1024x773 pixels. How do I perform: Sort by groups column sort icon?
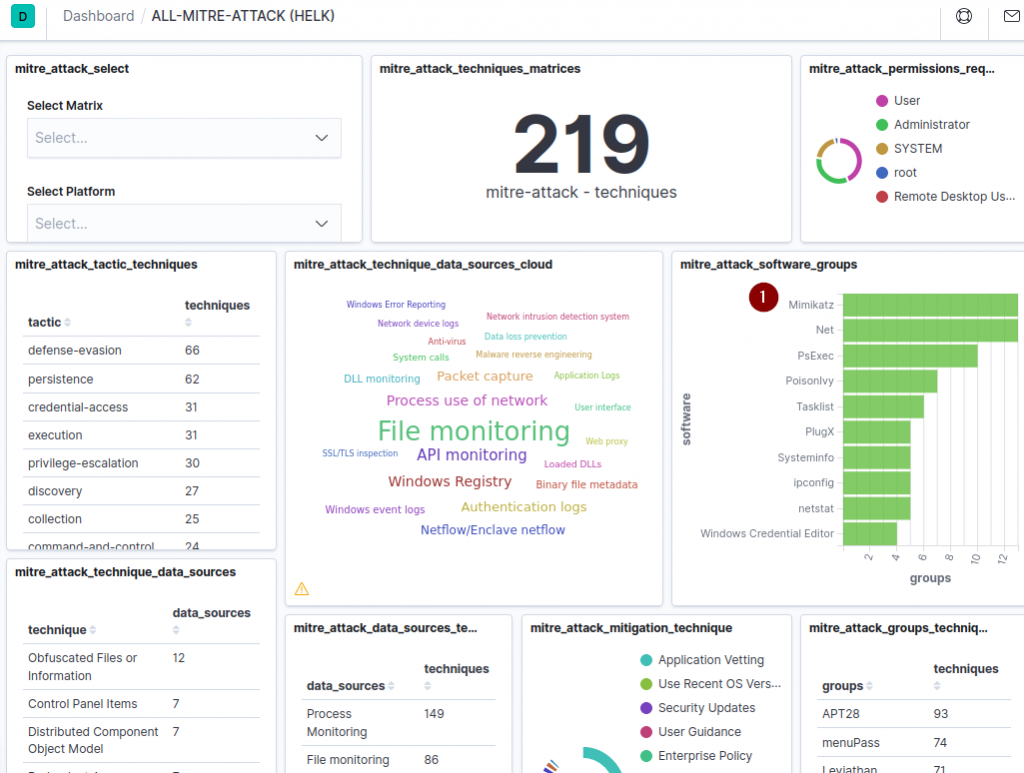(869, 686)
